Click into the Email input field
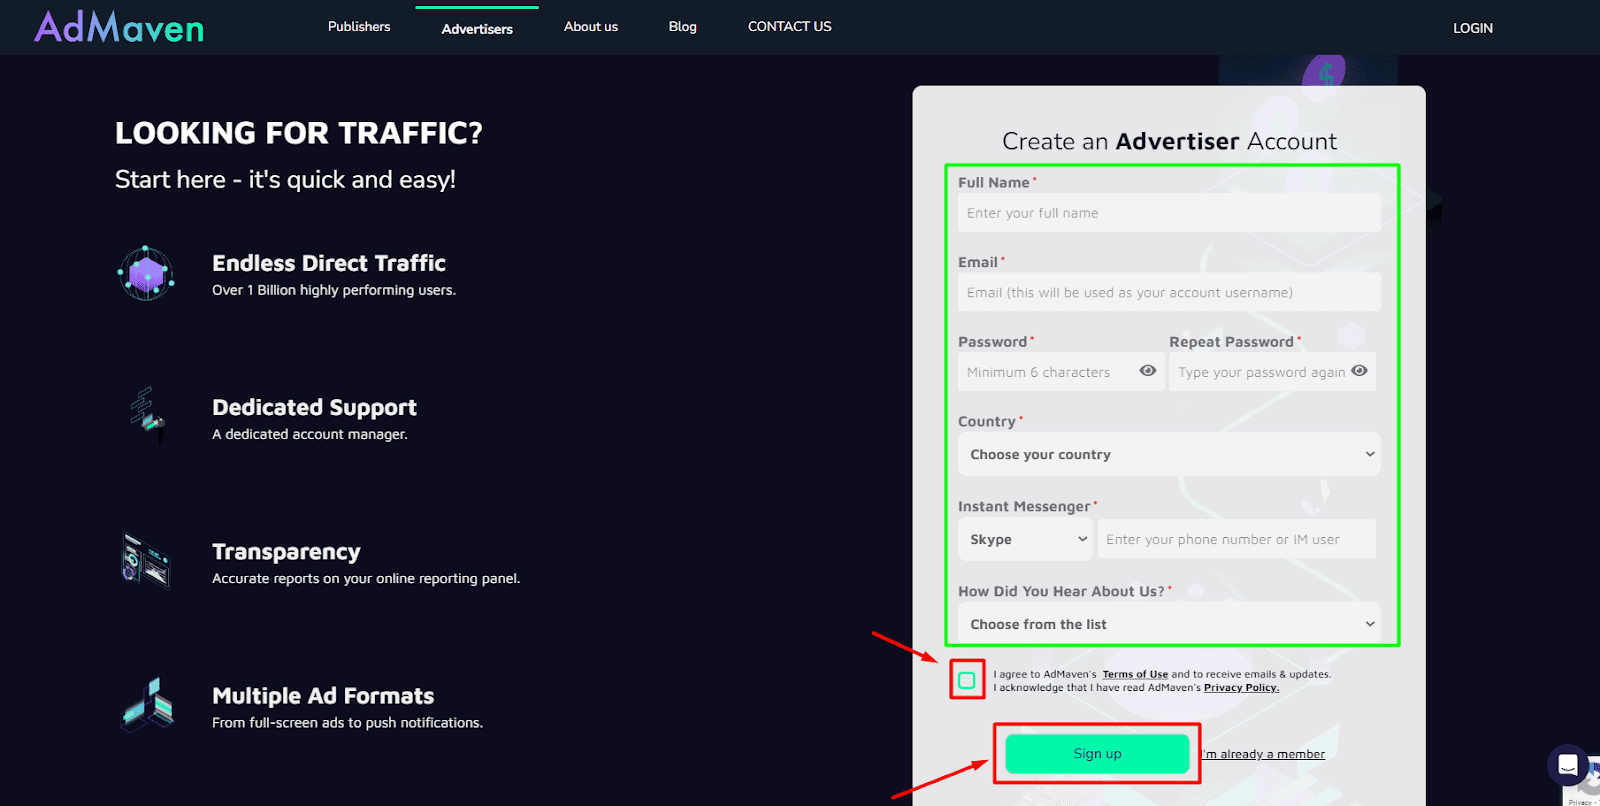The image size is (1600, 806). coord(1168,293)
